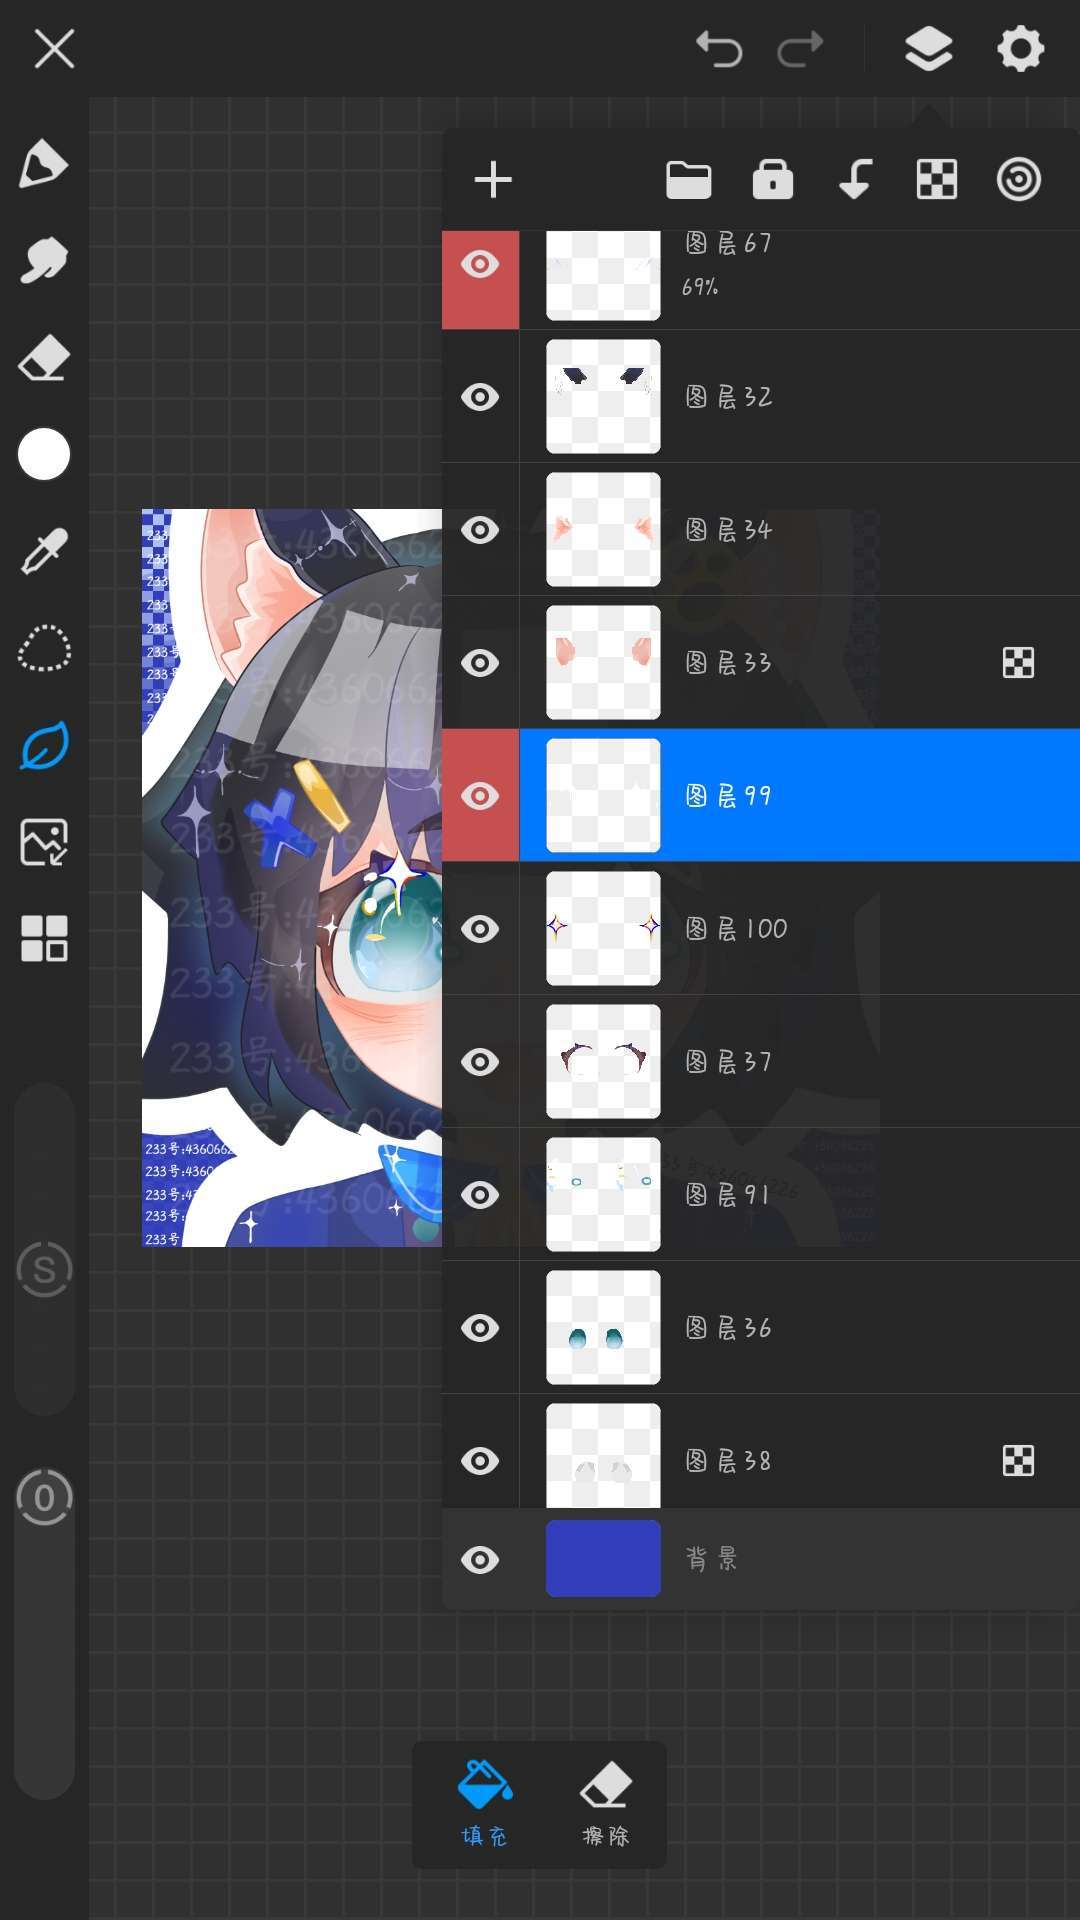
Task: Pick the eyedropper tool
Action: pos(44,551)
